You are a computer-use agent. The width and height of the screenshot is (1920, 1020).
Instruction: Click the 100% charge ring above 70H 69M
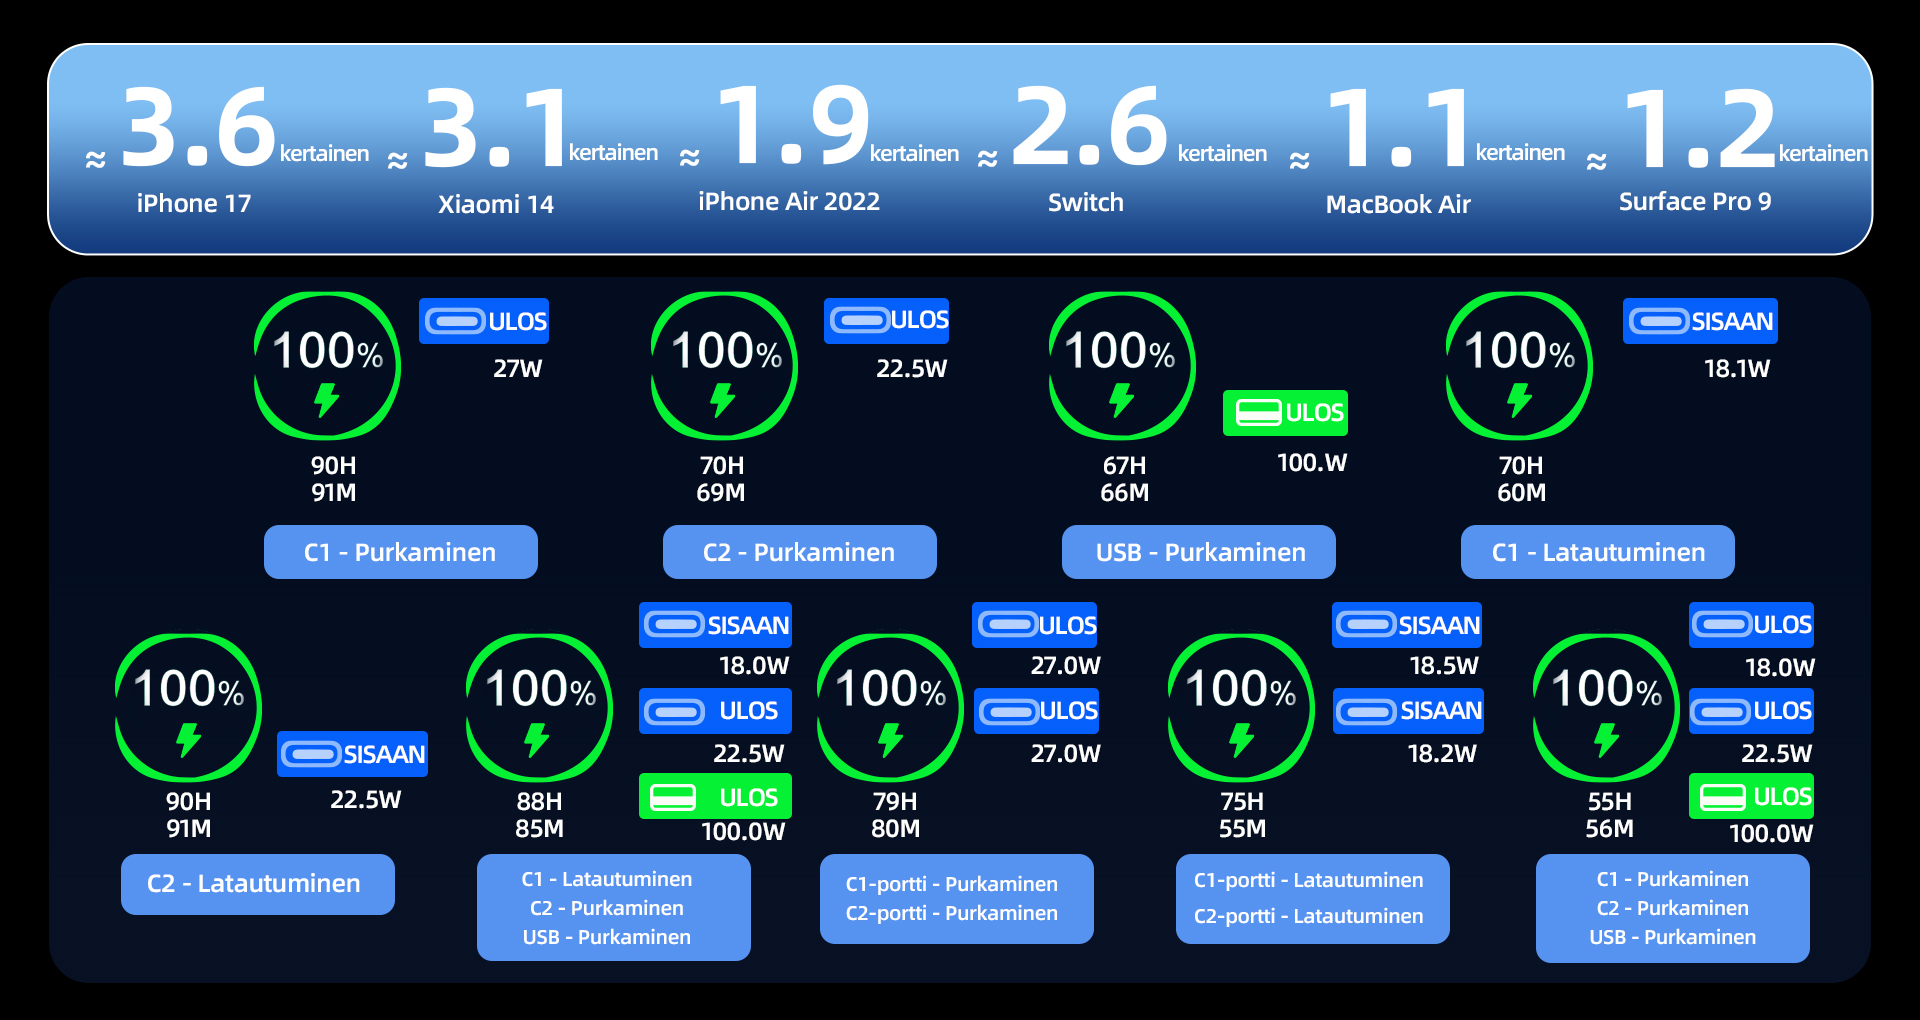tap(724, 366)
